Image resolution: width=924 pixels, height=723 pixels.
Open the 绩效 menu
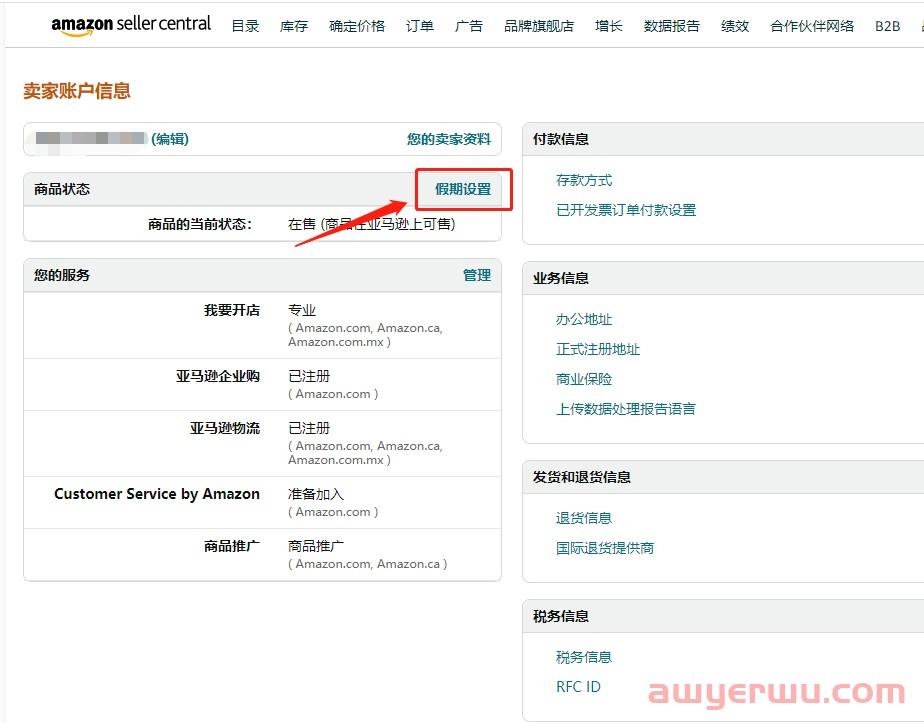pos(735,26)
